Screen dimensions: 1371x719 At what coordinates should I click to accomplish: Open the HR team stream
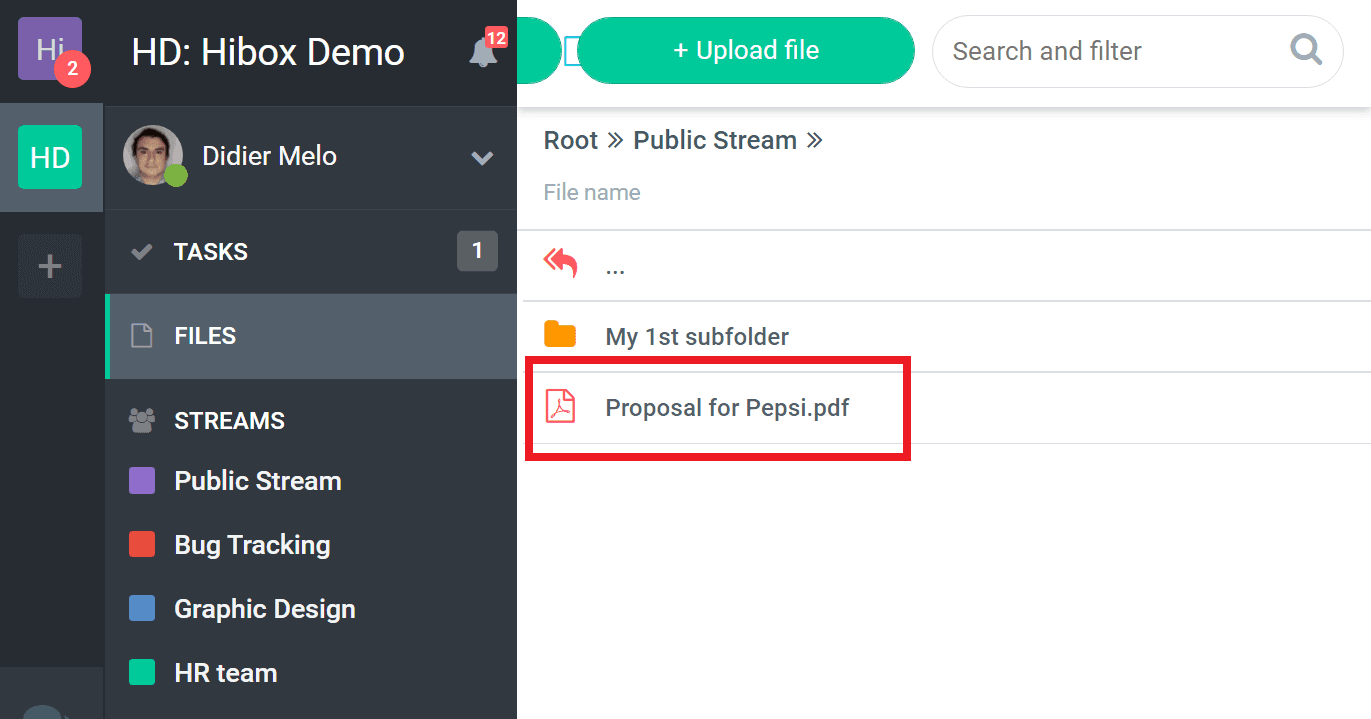tap(225, 673)
